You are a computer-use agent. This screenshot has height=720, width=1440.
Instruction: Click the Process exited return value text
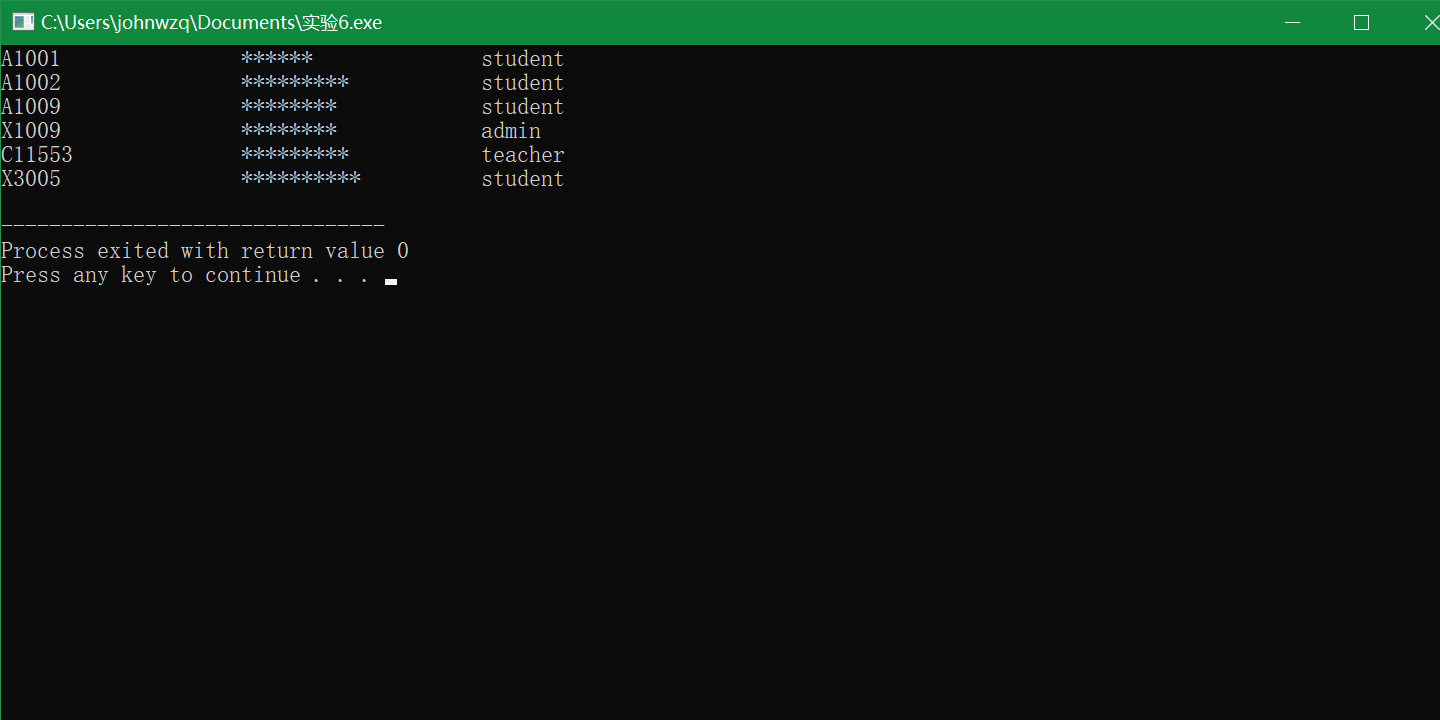(x=204, y=250)
